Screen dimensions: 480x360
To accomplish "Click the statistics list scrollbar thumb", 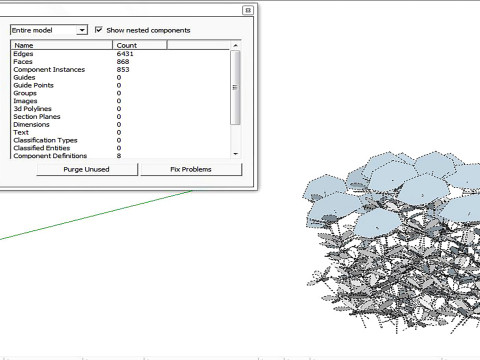I will pyautogui.click(x=235, y=87).
